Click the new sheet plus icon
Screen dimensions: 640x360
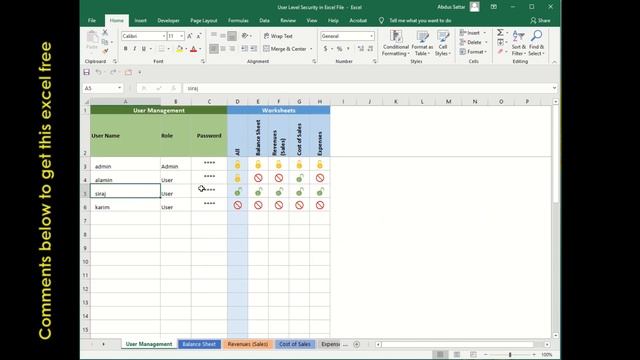[356, 344]
